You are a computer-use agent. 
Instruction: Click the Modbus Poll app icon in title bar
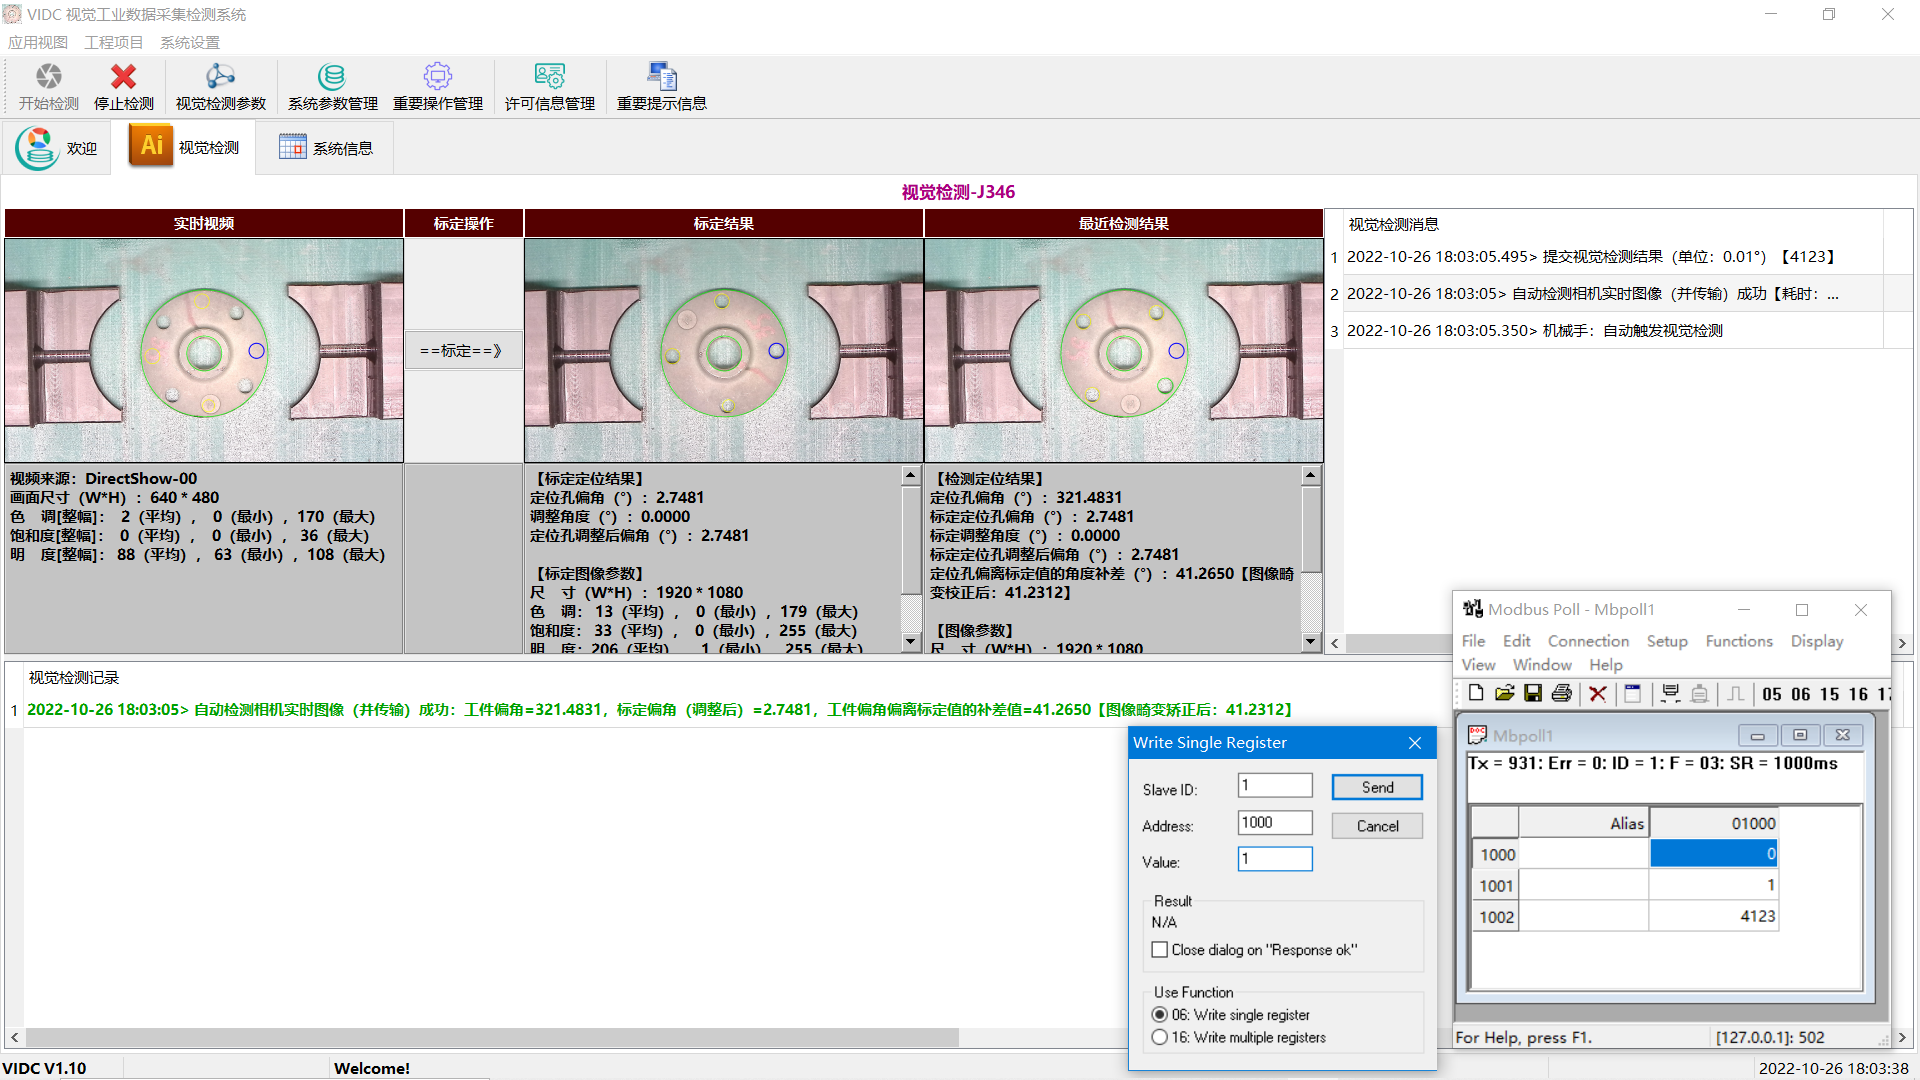(x=1473, y=609)
